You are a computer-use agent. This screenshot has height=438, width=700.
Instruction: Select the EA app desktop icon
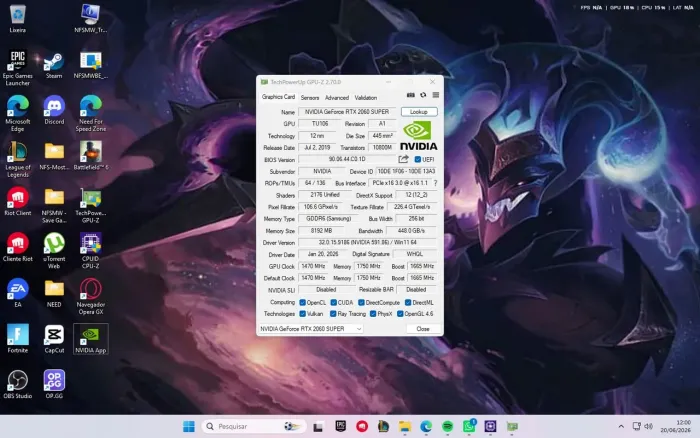[x=17, y=293]
